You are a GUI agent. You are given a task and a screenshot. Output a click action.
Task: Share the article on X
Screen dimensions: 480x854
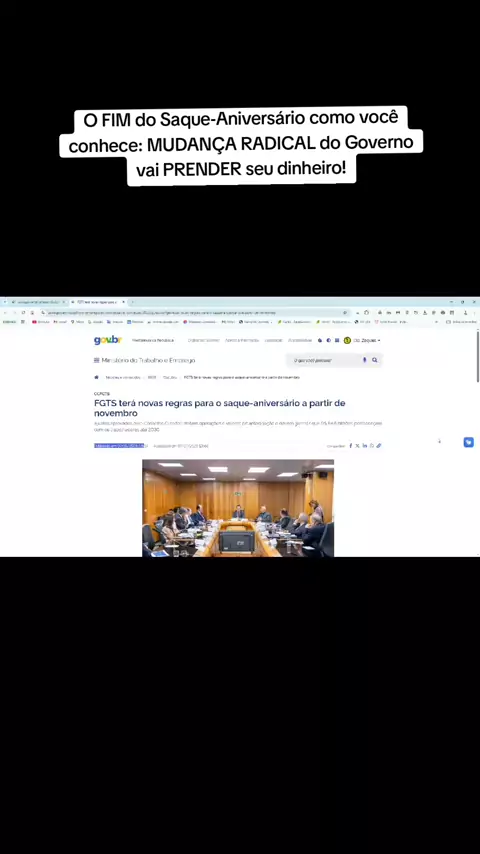[357, 446]
